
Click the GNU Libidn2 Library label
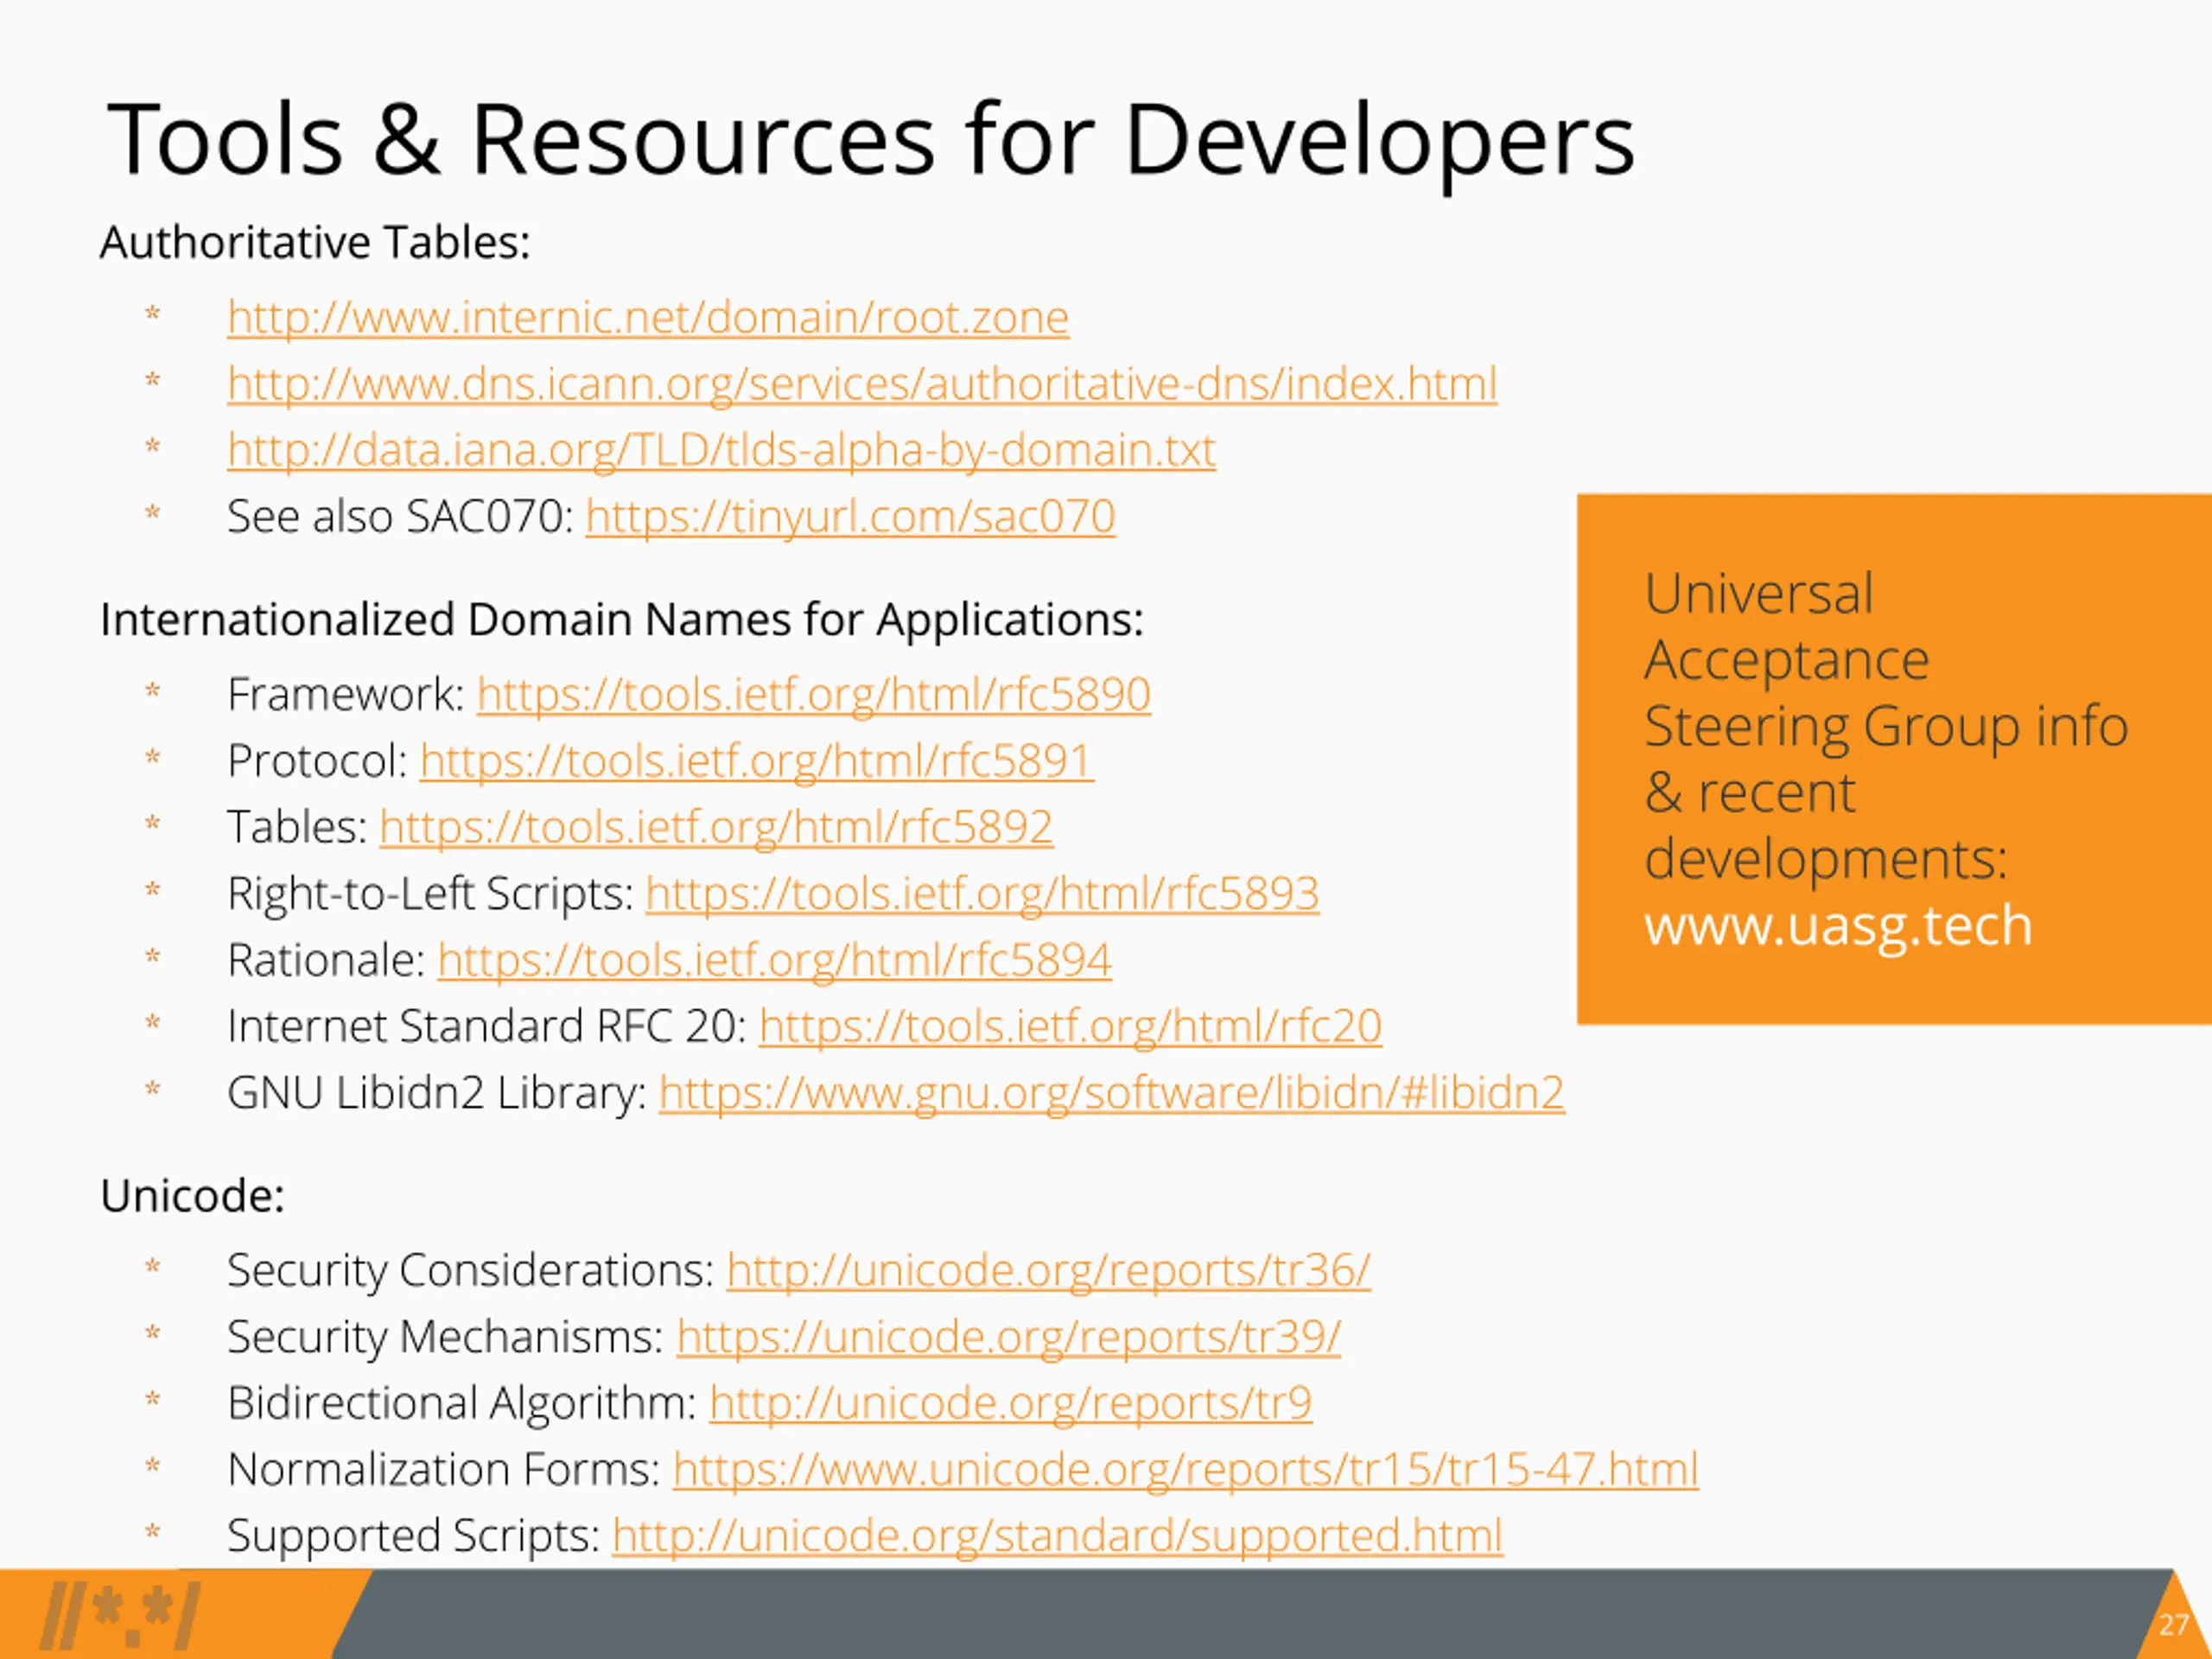[436, 1093]
